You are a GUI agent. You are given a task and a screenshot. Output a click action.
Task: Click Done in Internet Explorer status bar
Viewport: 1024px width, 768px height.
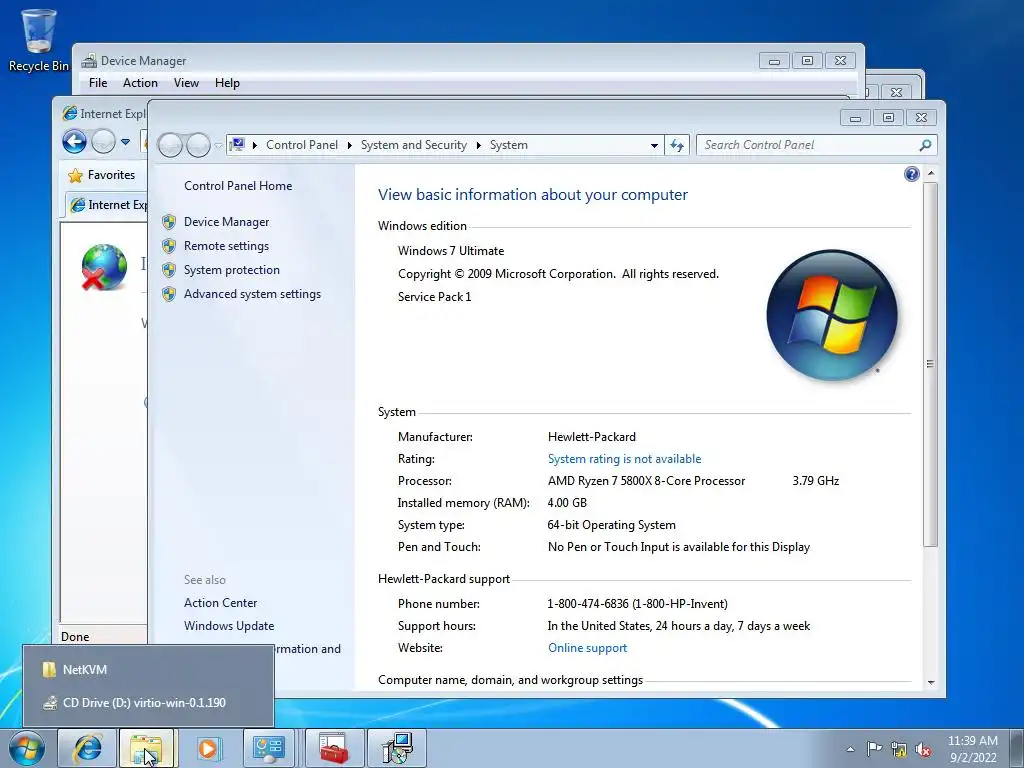click(x=75, y=637)
